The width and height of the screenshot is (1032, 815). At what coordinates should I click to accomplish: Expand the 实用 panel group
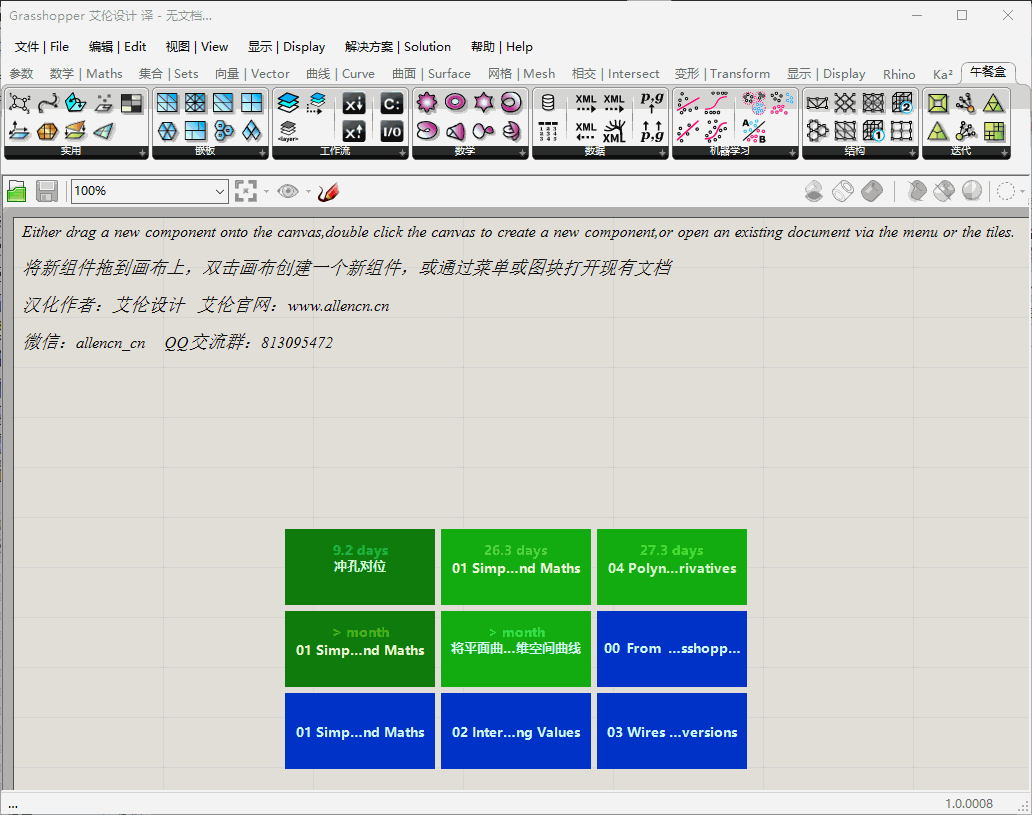(x=142, y=153)
